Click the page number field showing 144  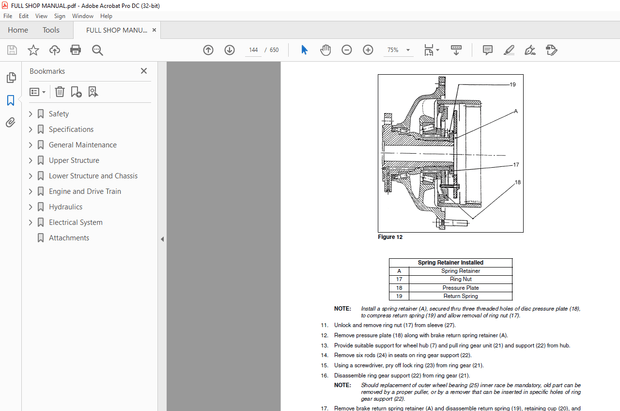(253, 50)
